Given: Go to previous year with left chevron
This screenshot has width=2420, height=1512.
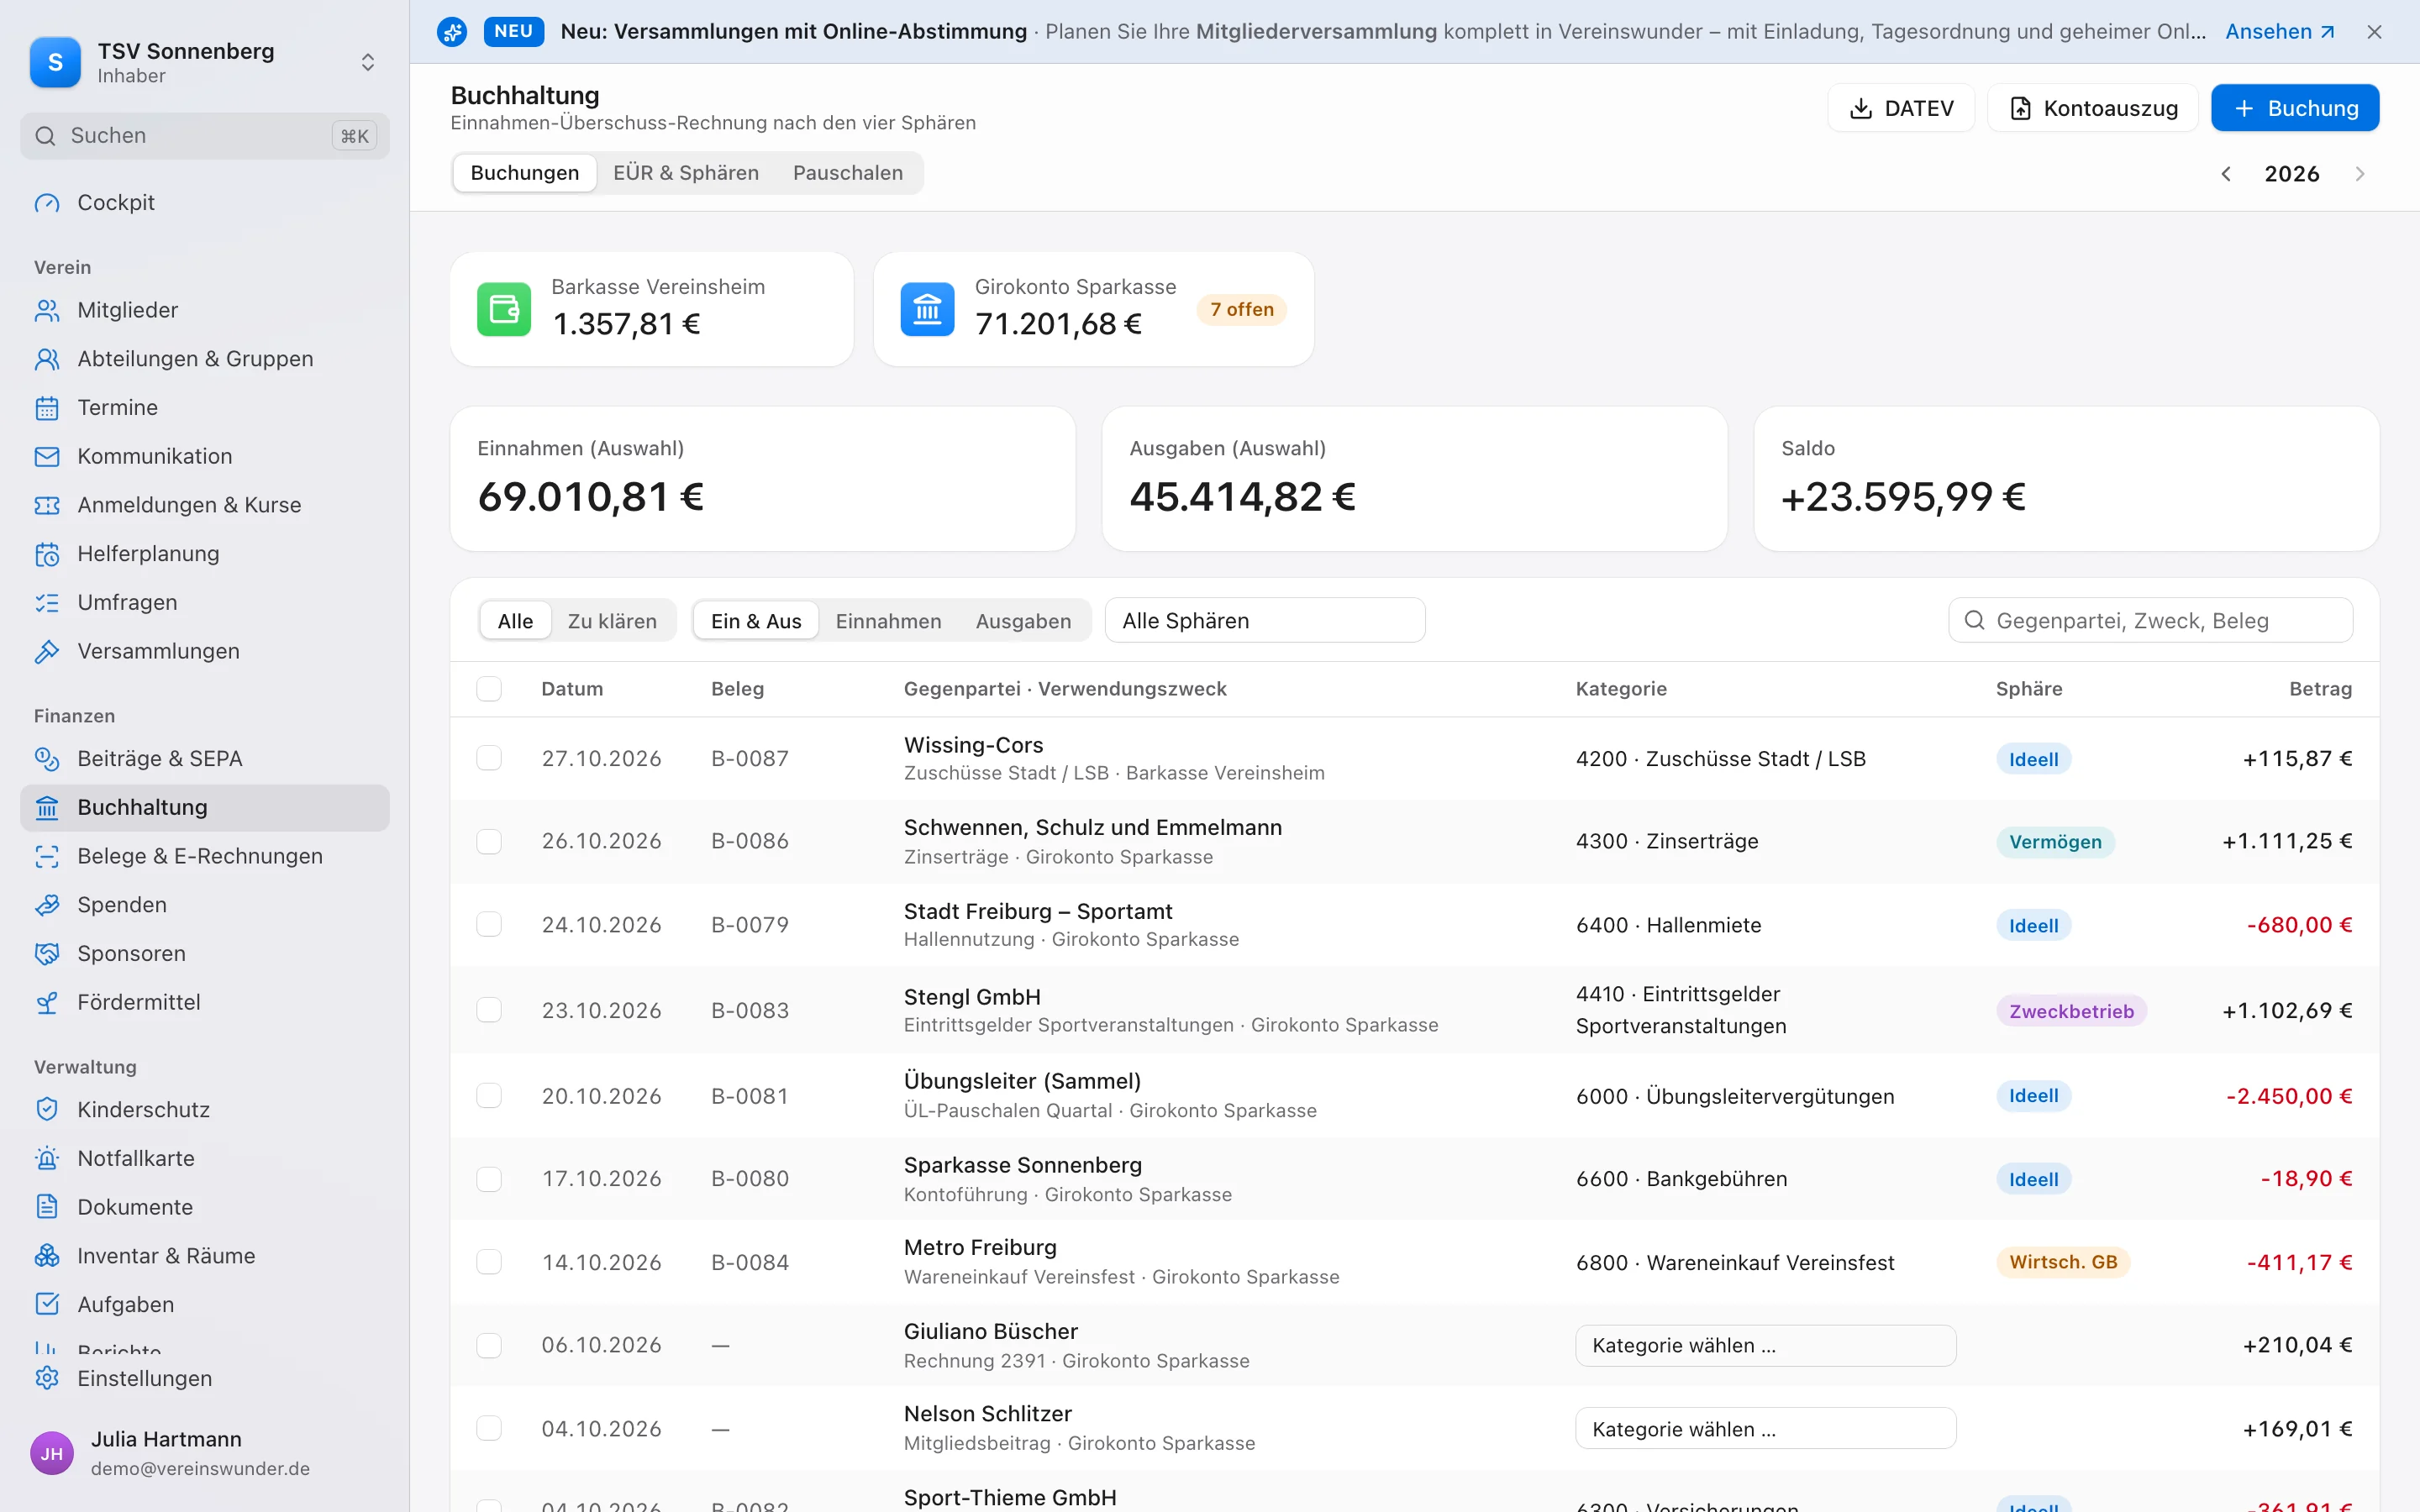Looking at the screenshot, I should tap(2226, 174).
